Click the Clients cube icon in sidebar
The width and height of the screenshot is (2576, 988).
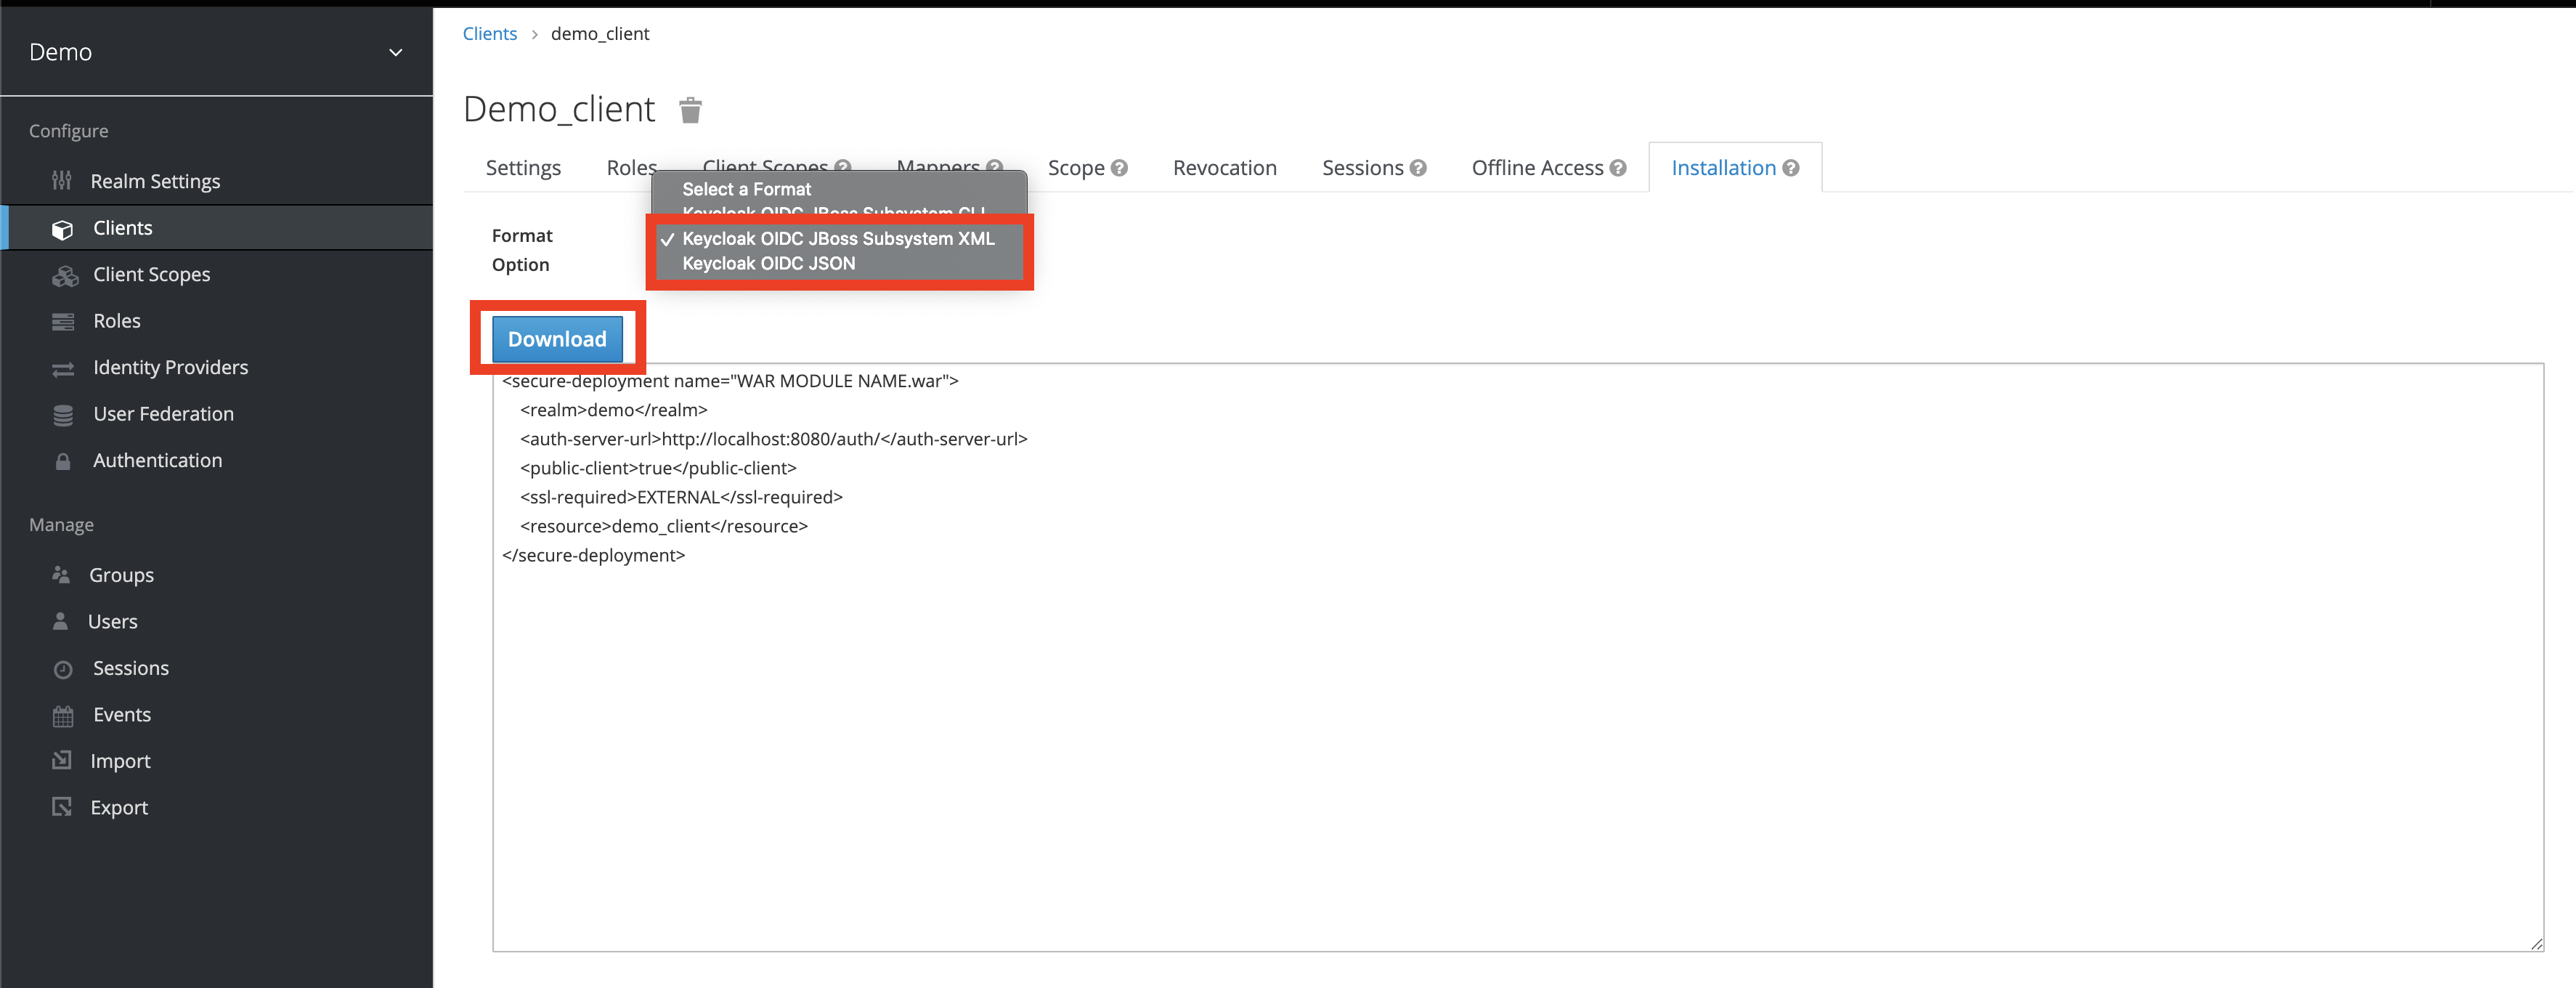62,229
